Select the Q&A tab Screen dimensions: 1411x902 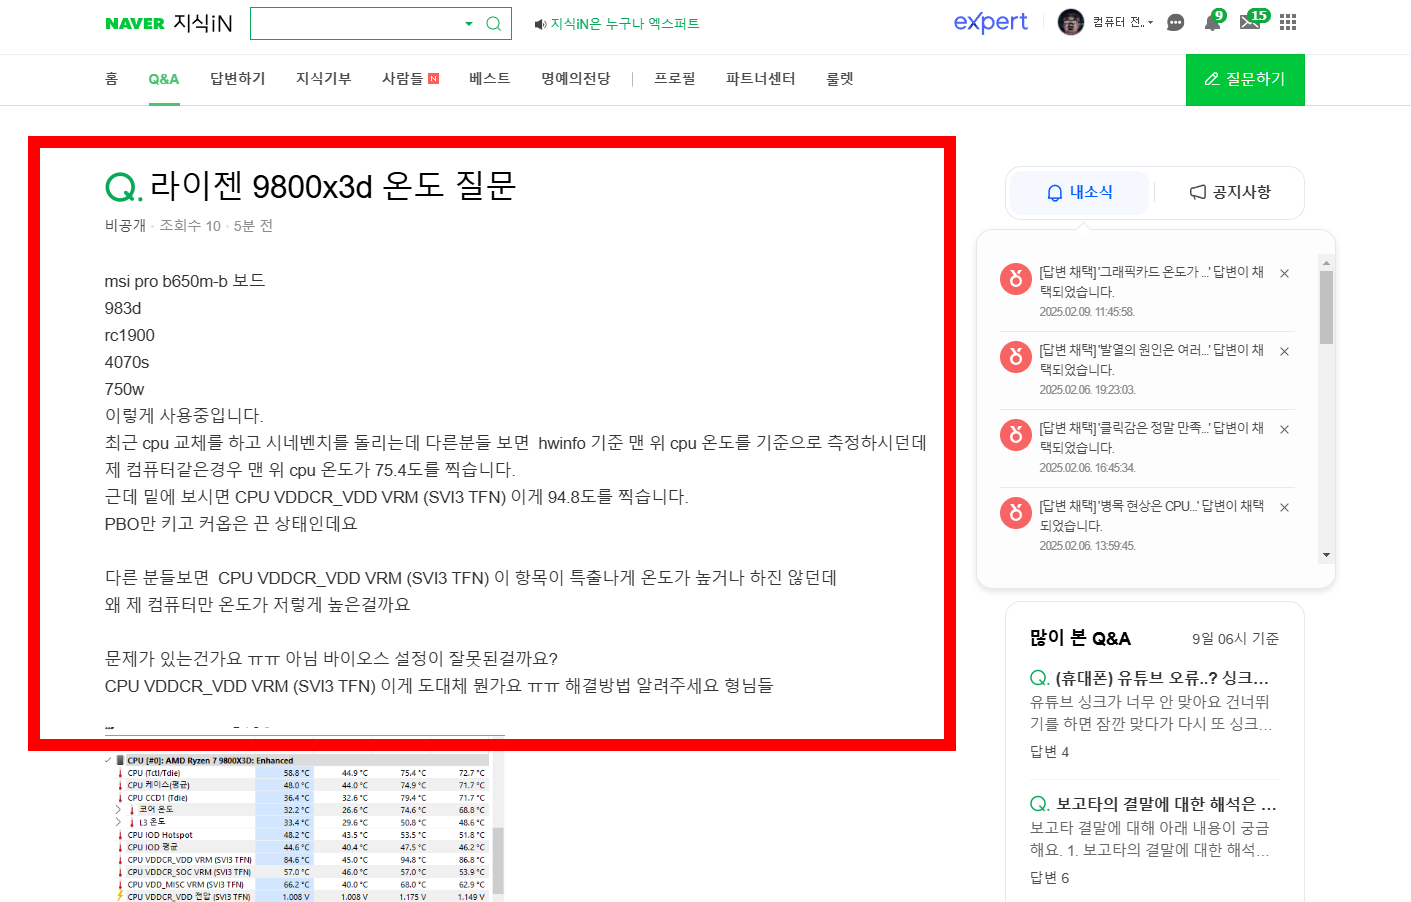pos(164,79)
